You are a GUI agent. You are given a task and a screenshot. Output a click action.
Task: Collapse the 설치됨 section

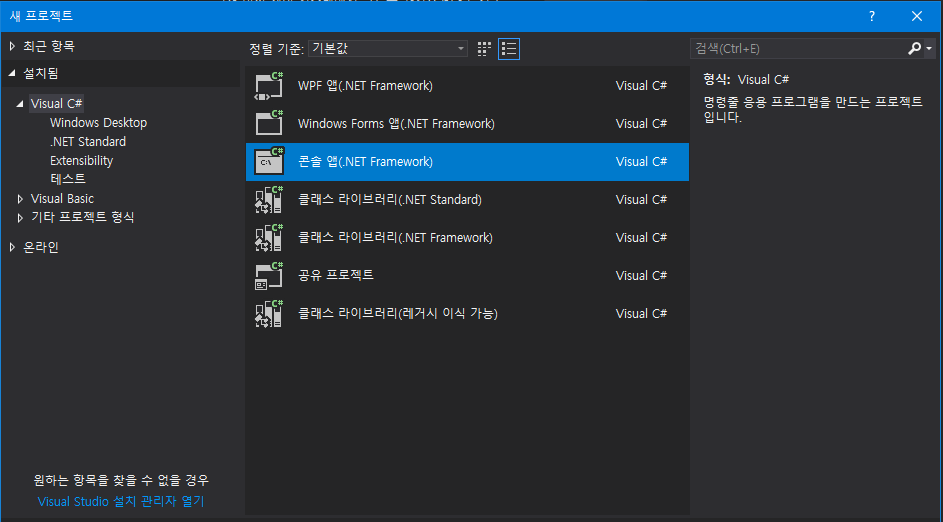(12, 73)
